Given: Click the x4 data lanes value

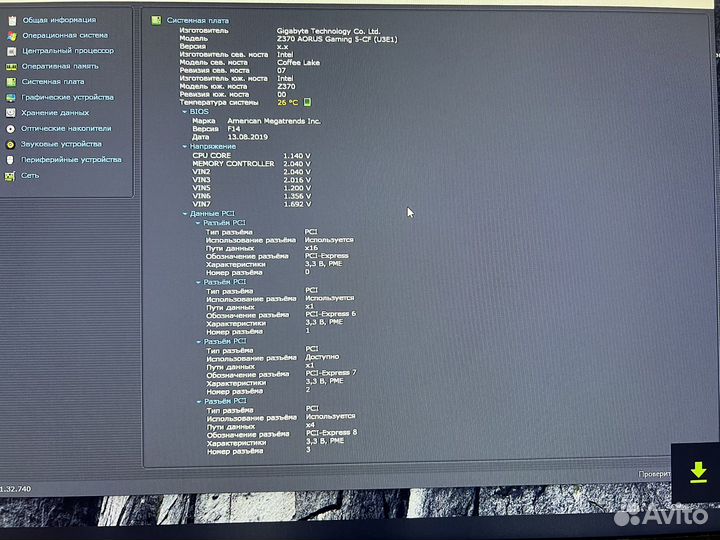Looking at the screenshot, I should pos(310,425).
